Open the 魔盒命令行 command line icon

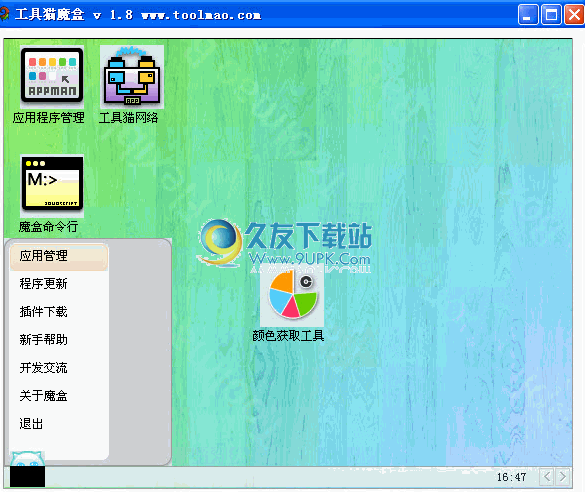[52, 185]
